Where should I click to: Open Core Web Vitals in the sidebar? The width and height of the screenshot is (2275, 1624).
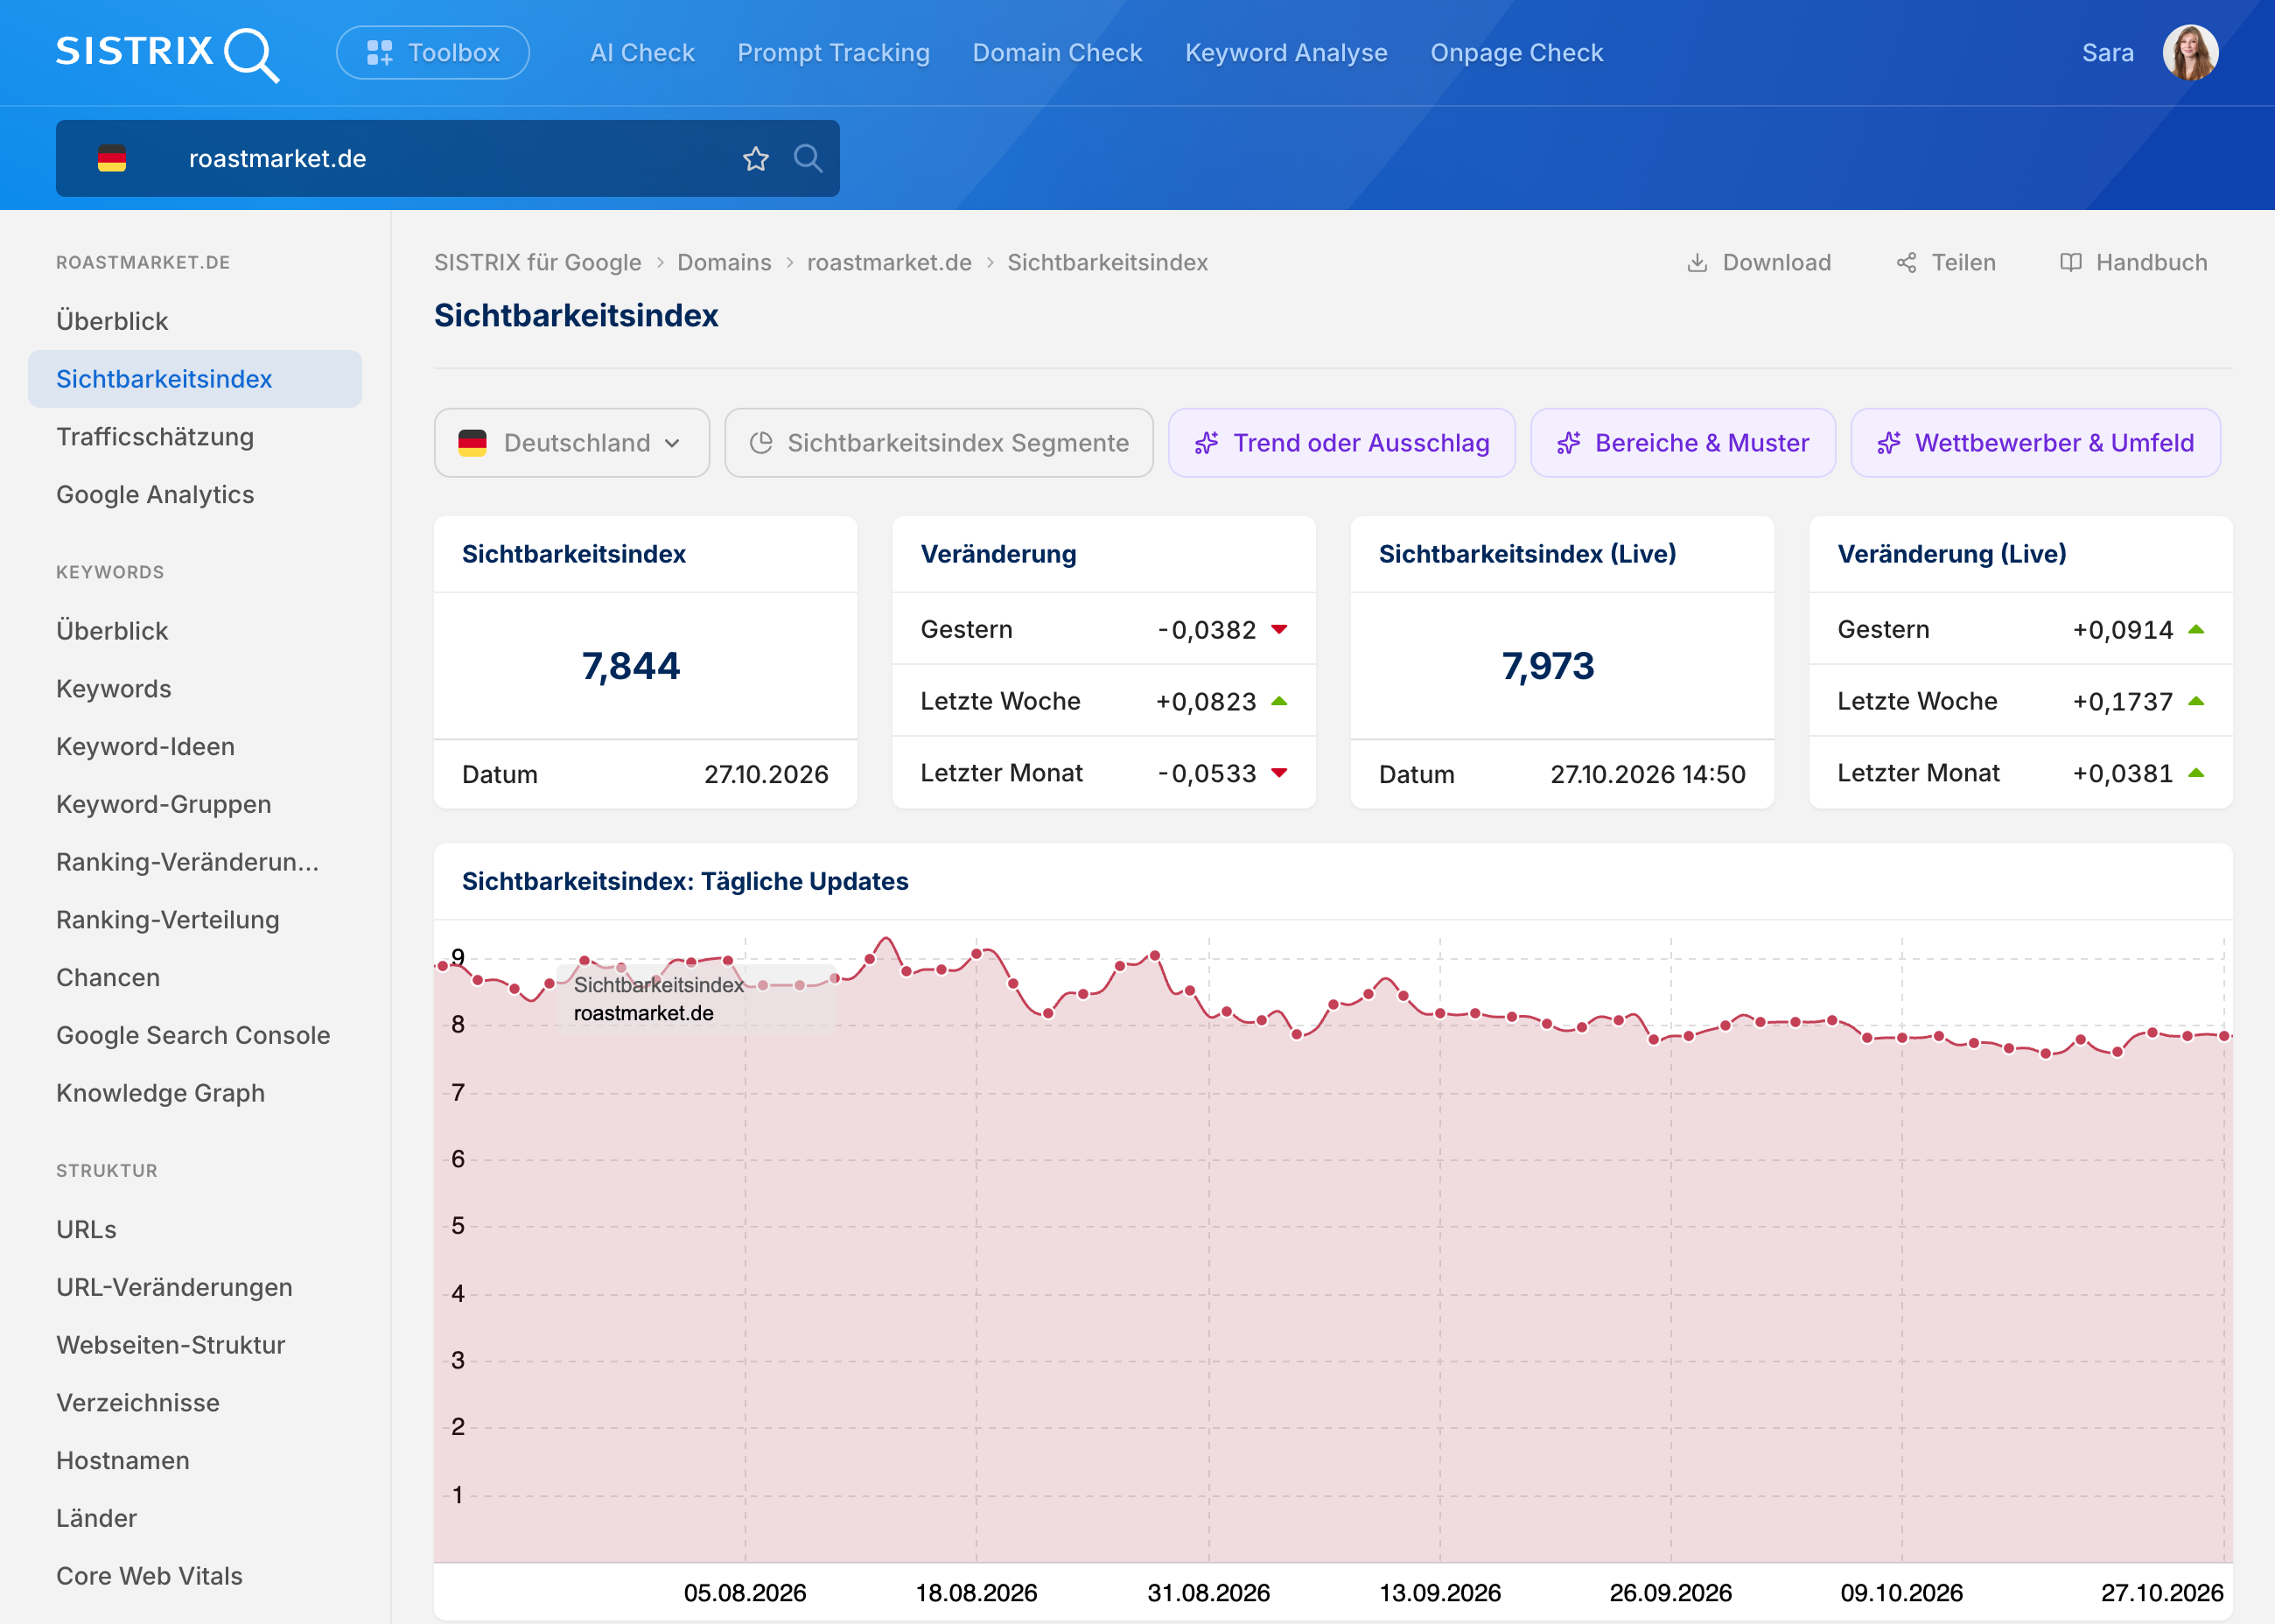195,1577
